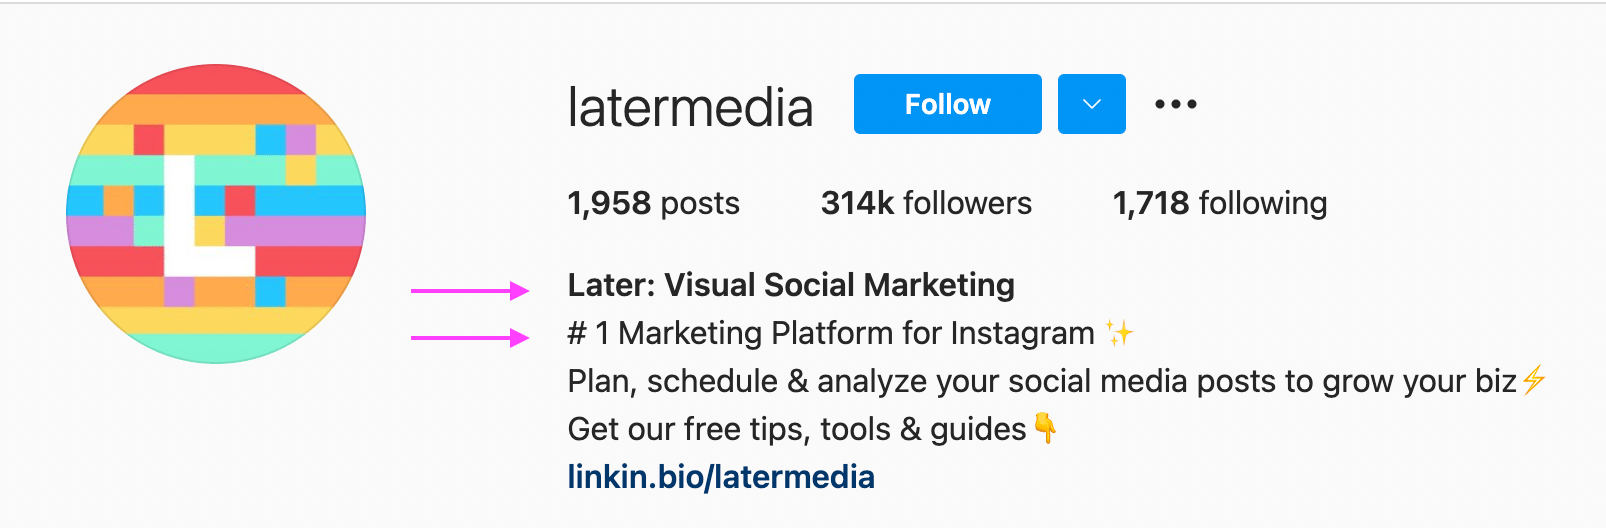The height and width of the screenshot is (528, 1606).
Task: Click the Plan, schedule & analyze bio line
Action: click(1057, 381)
